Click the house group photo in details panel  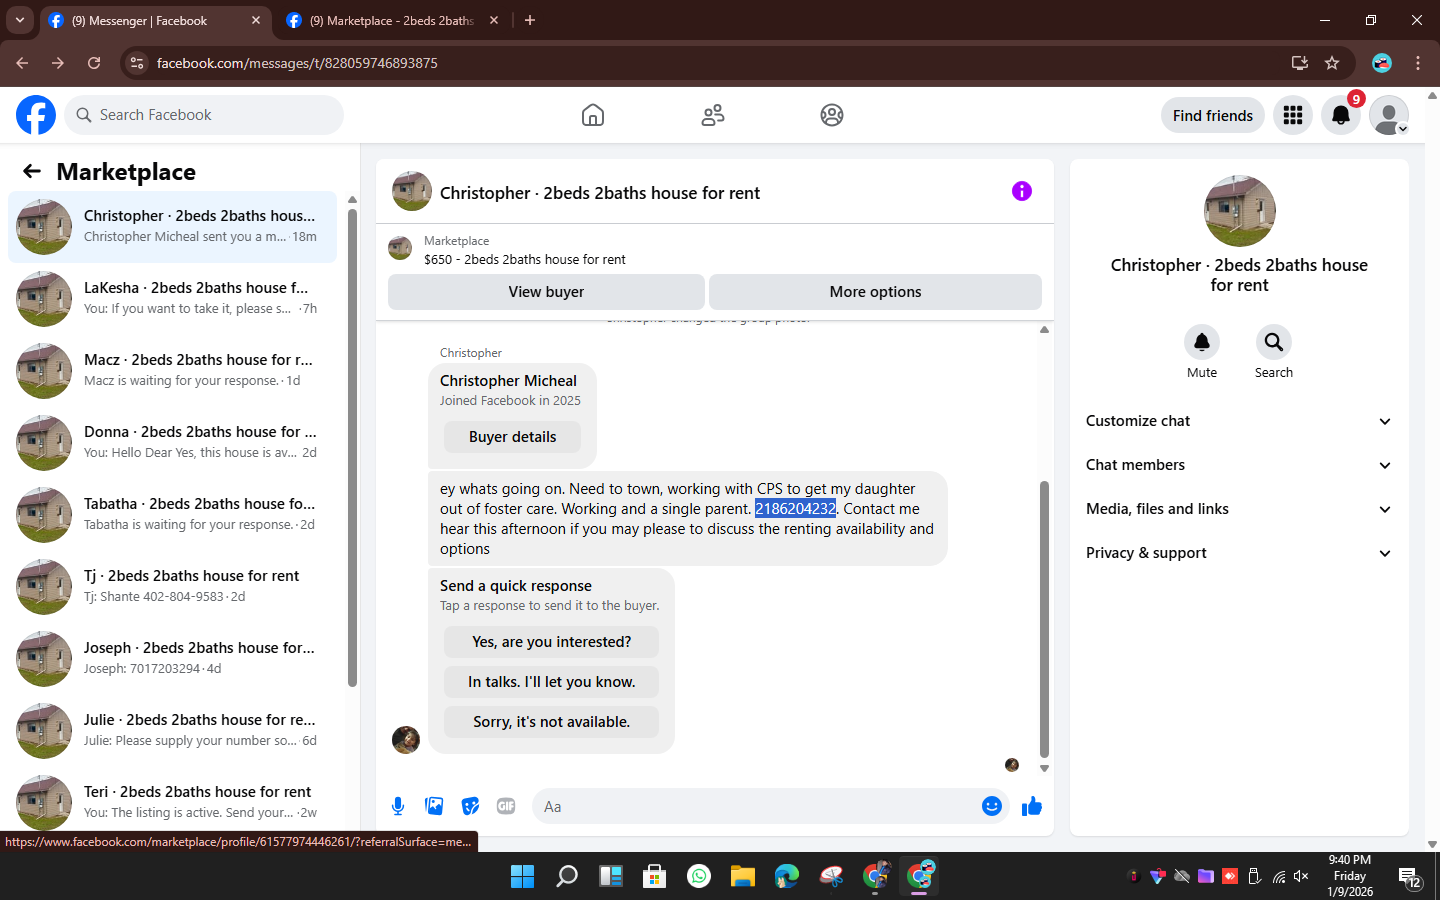pyautogui.click(x=1240, y=211)
